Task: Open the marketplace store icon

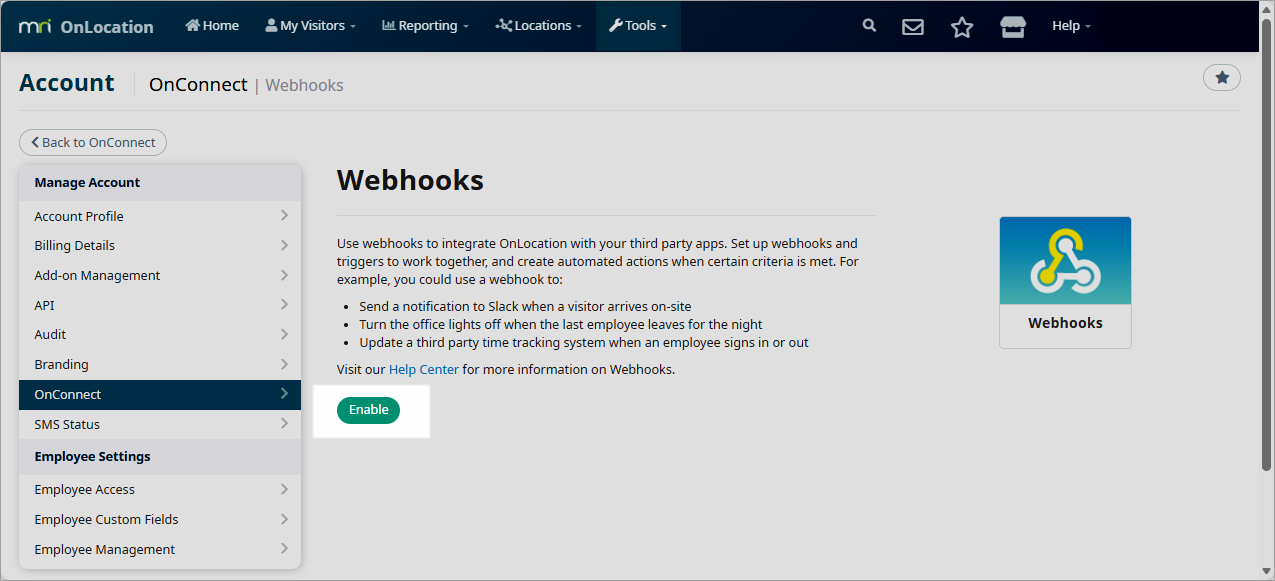Action: click(x=1012, y=27)
